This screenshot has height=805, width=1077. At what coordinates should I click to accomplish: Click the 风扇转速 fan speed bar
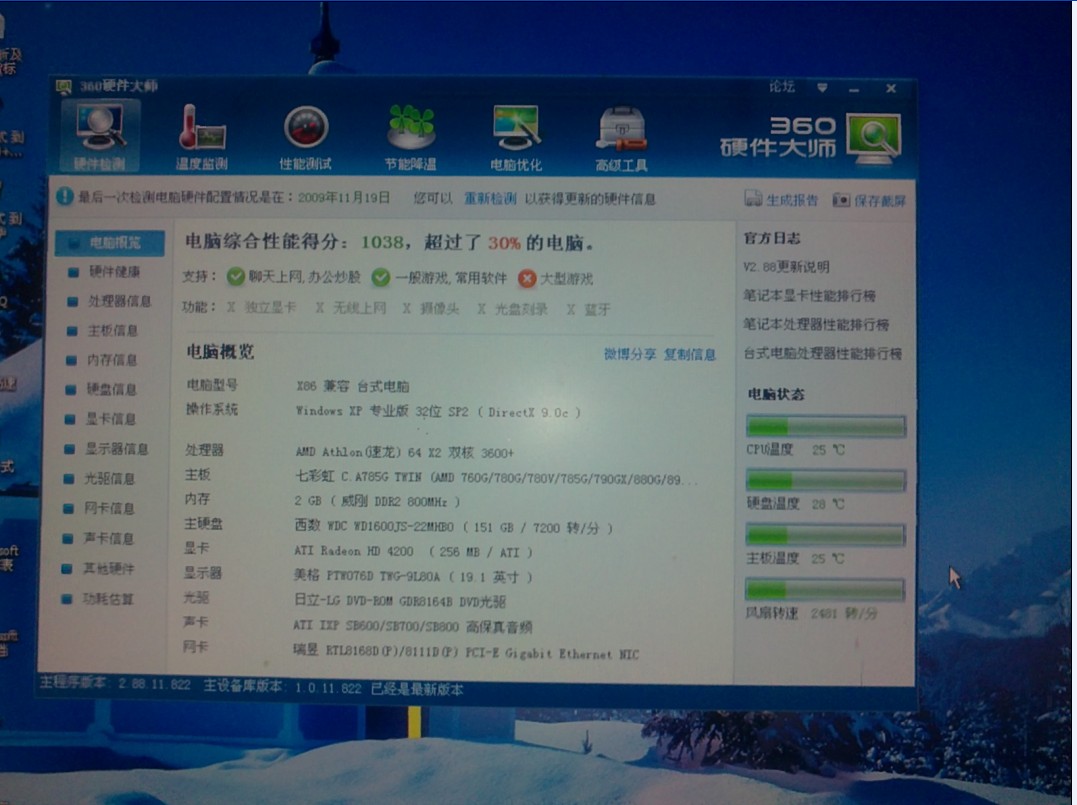(824, 589)
